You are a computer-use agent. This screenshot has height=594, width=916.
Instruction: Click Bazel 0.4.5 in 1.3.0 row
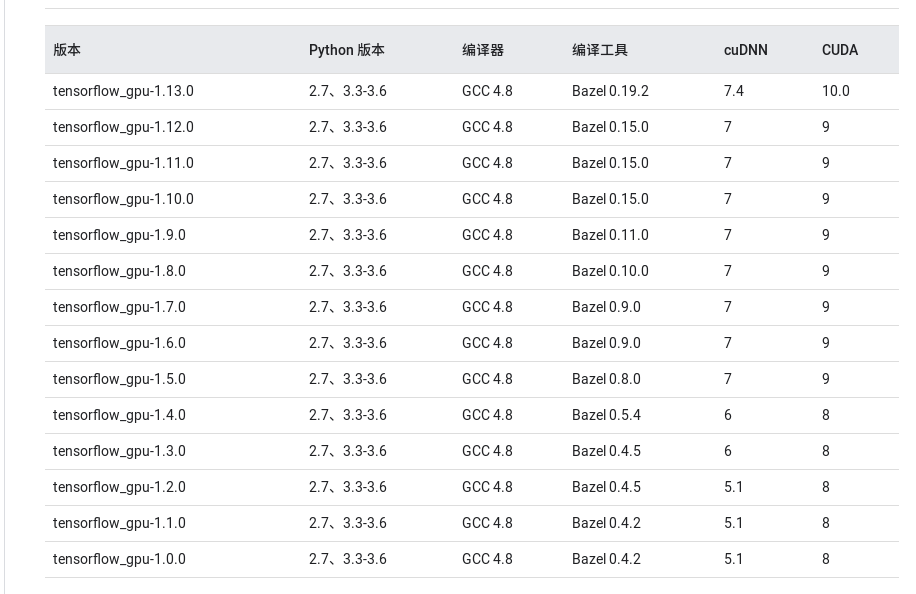[x=606, y=451]
